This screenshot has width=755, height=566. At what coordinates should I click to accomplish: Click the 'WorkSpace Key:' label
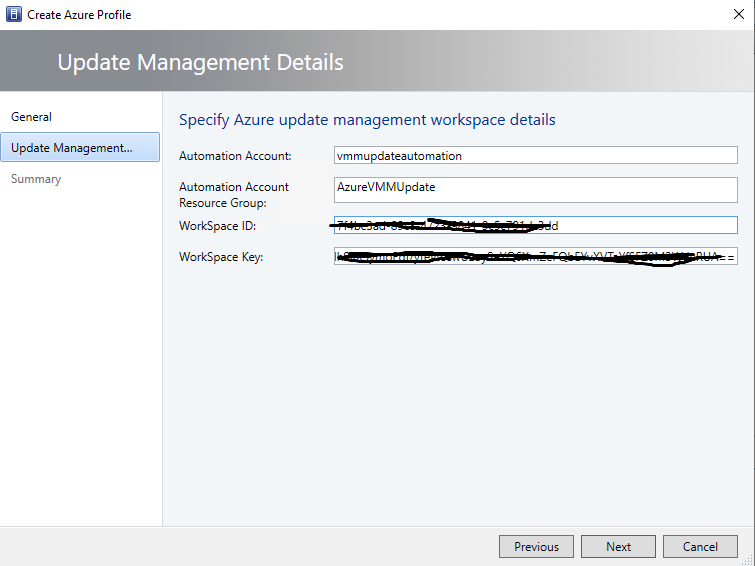(221, 257)
